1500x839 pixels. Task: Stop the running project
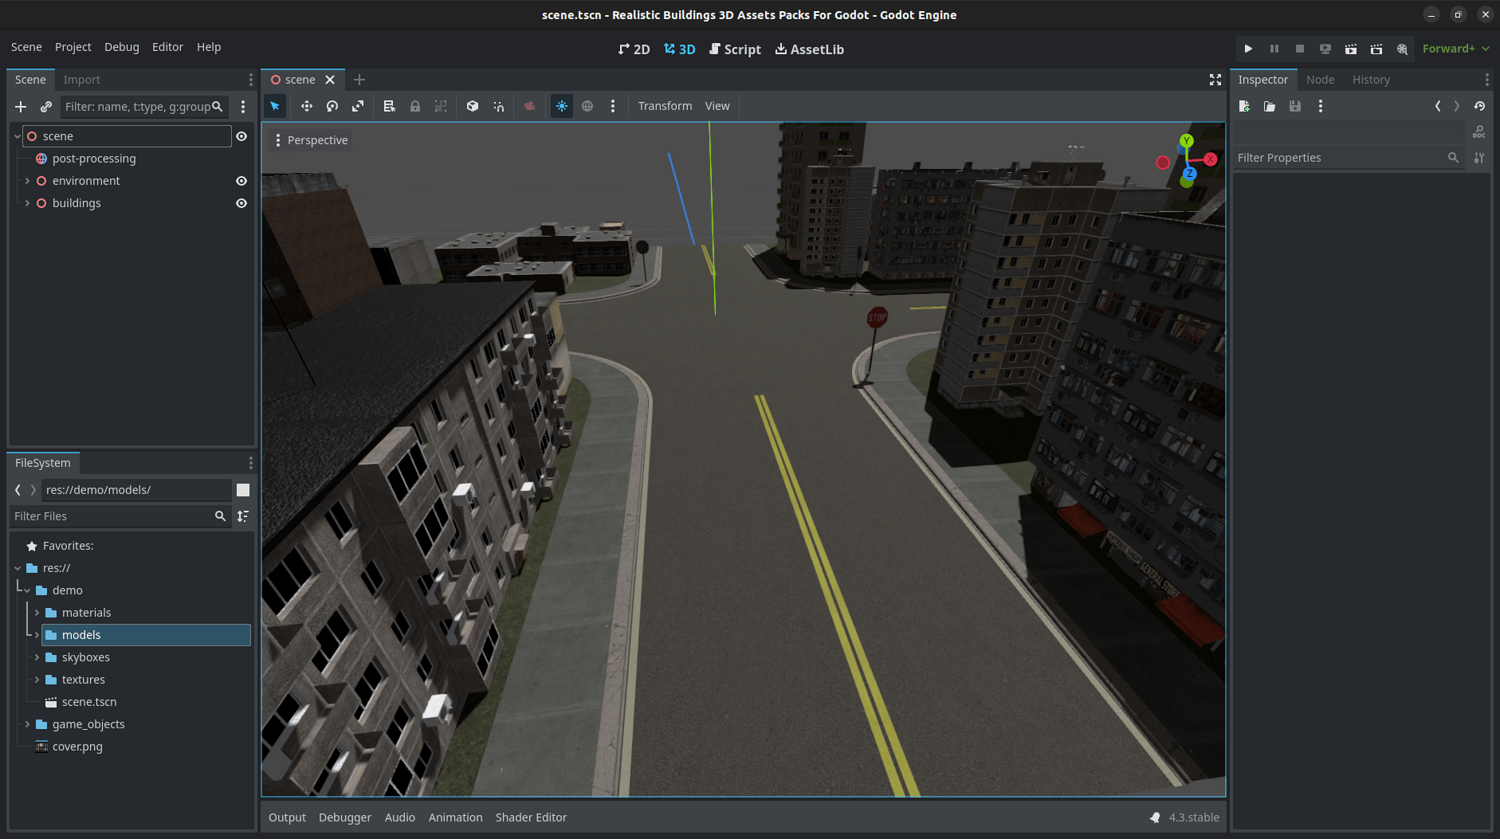point(1300,49)
